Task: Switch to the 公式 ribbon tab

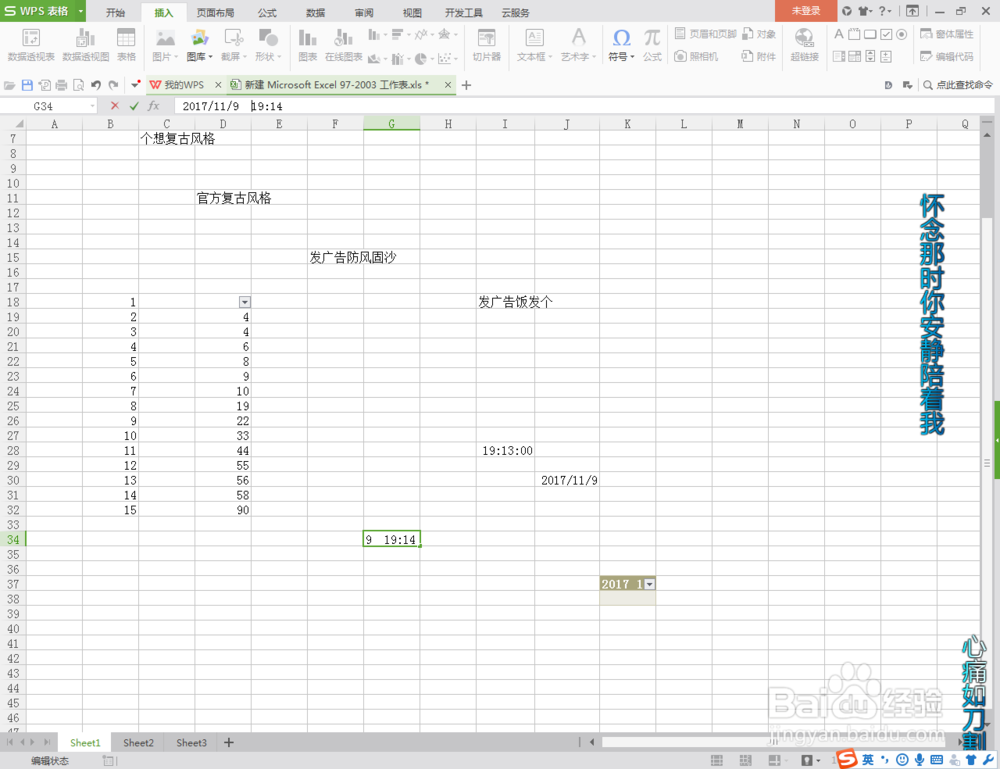Action: tap(267, 13)
